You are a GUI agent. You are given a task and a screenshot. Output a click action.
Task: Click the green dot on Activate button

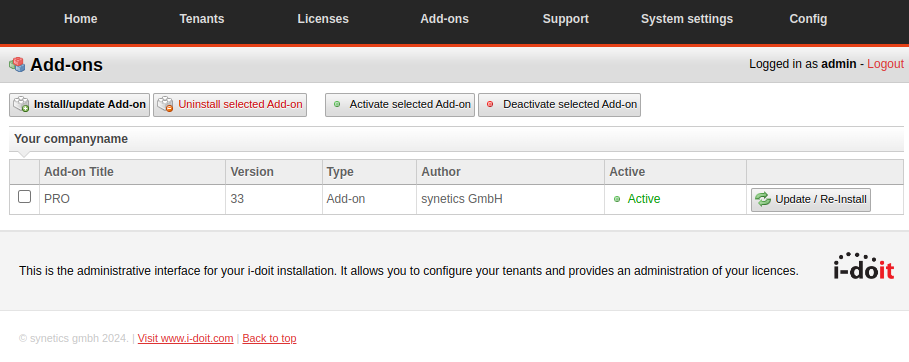point(337,104)
